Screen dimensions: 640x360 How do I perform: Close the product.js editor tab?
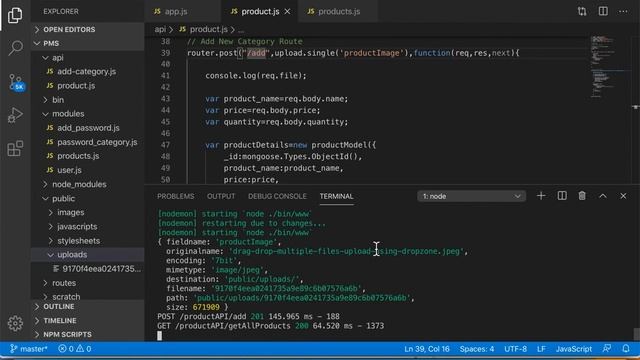coord(287,11)
